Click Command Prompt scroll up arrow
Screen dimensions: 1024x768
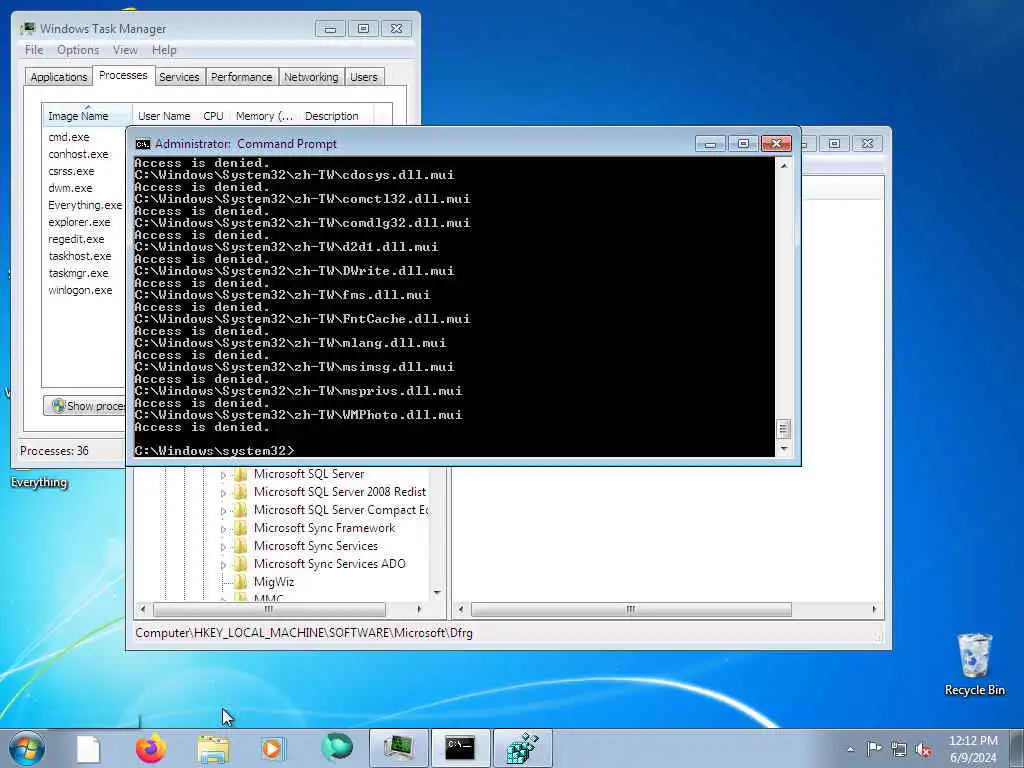tap(784, 165)
